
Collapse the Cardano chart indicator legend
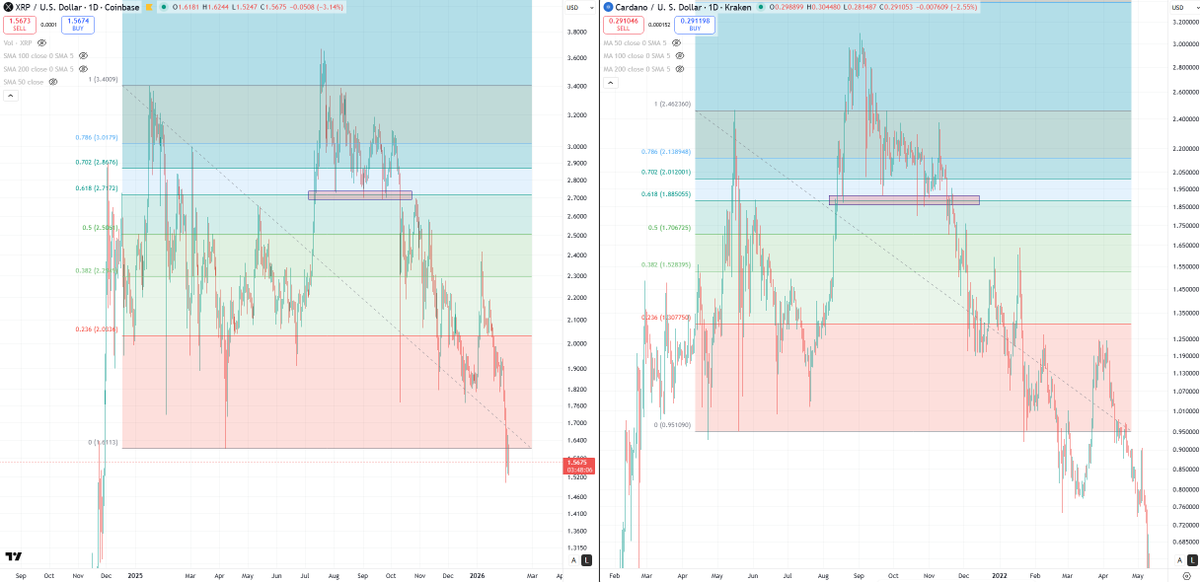[x=609, y=83]
